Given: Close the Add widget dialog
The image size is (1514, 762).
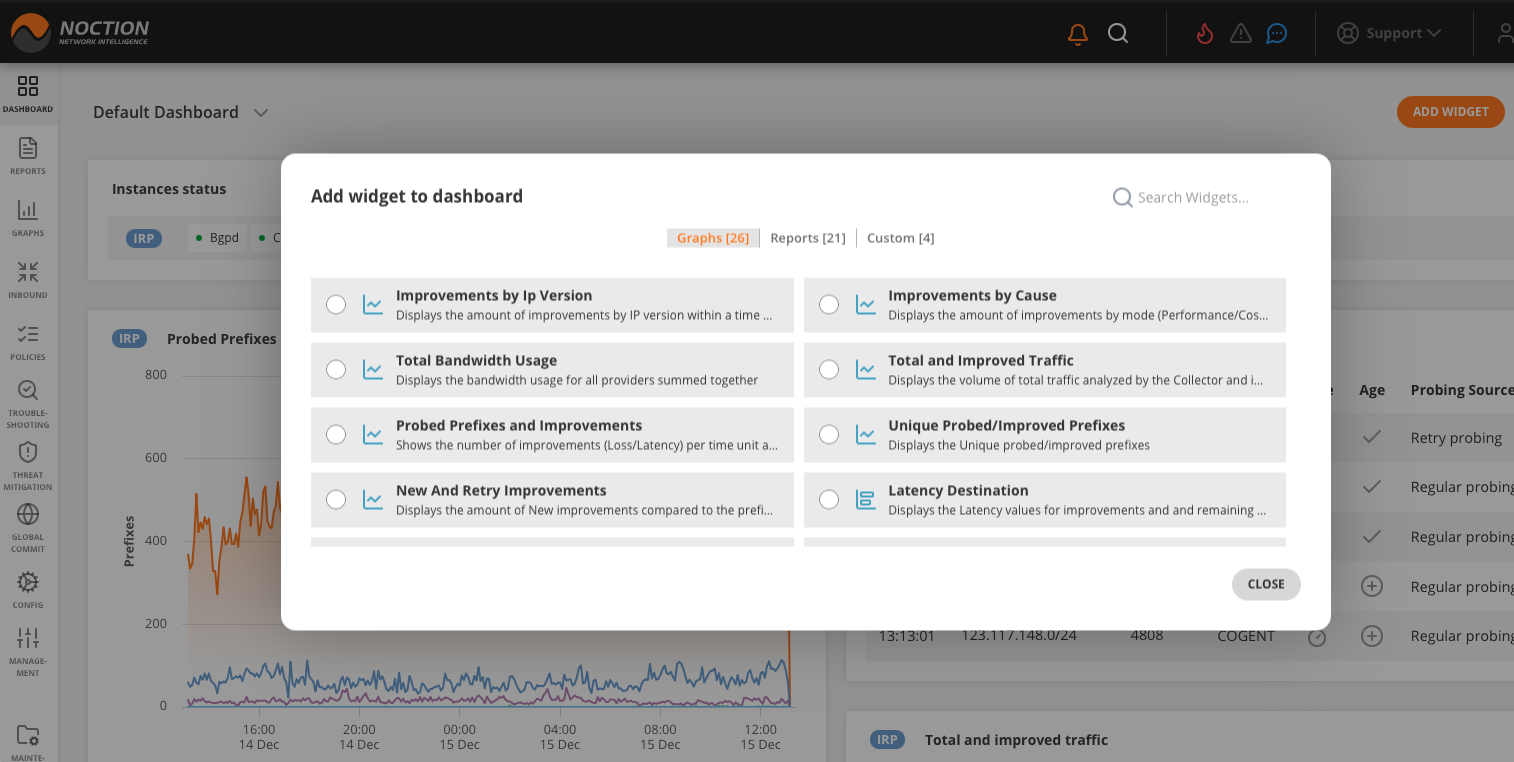Looking at the screenshot, I should point(1265,584).
